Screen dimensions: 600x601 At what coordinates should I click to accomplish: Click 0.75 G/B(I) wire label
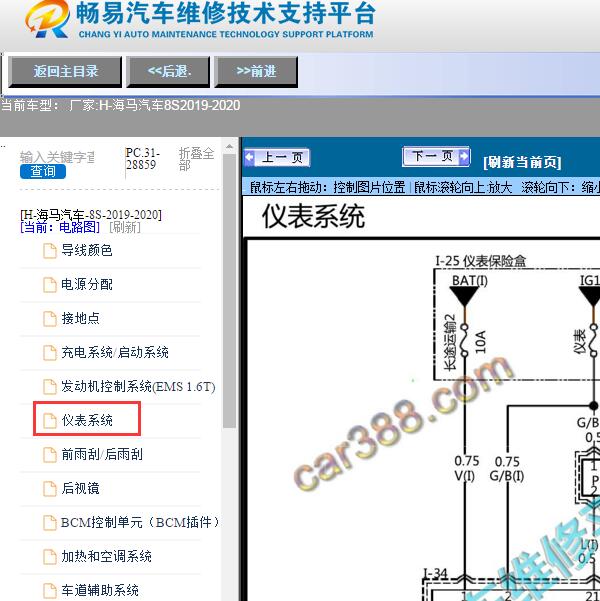point(507,468)
